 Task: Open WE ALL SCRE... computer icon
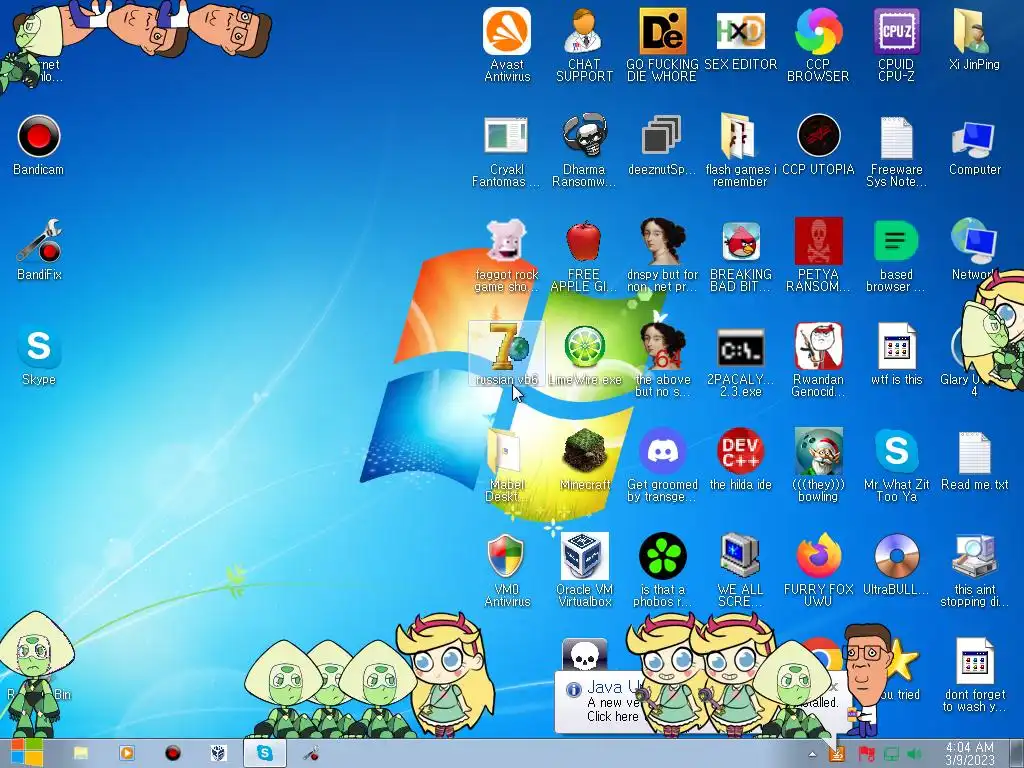click(740, 571)
